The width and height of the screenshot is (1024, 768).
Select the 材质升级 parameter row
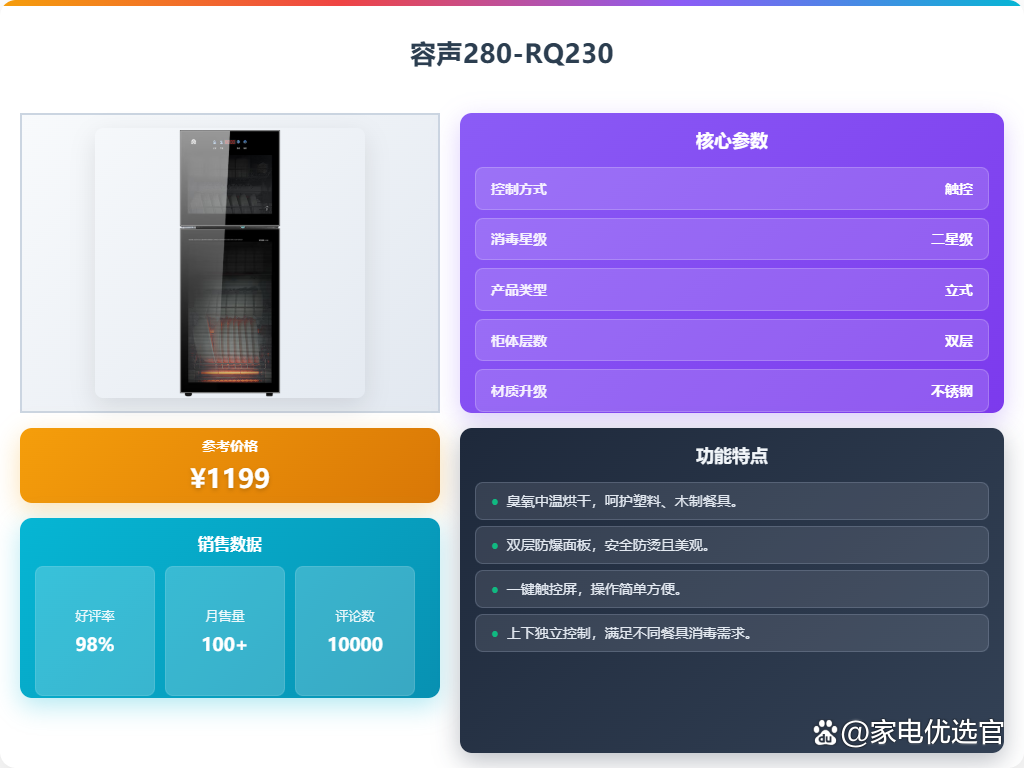(x=731, y=391)
